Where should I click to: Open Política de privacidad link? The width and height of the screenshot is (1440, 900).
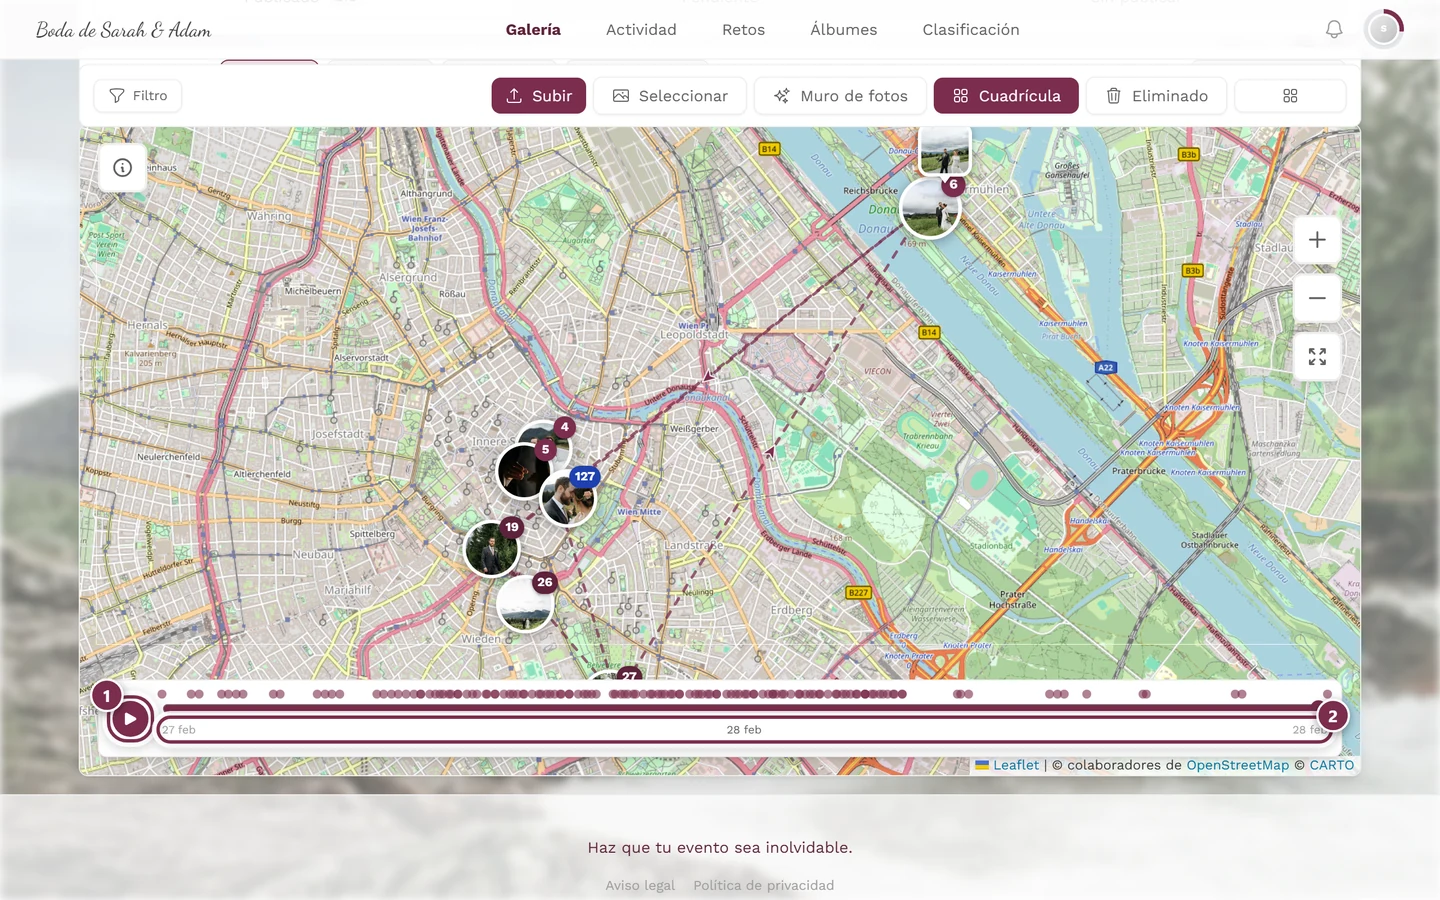point(763,885)
